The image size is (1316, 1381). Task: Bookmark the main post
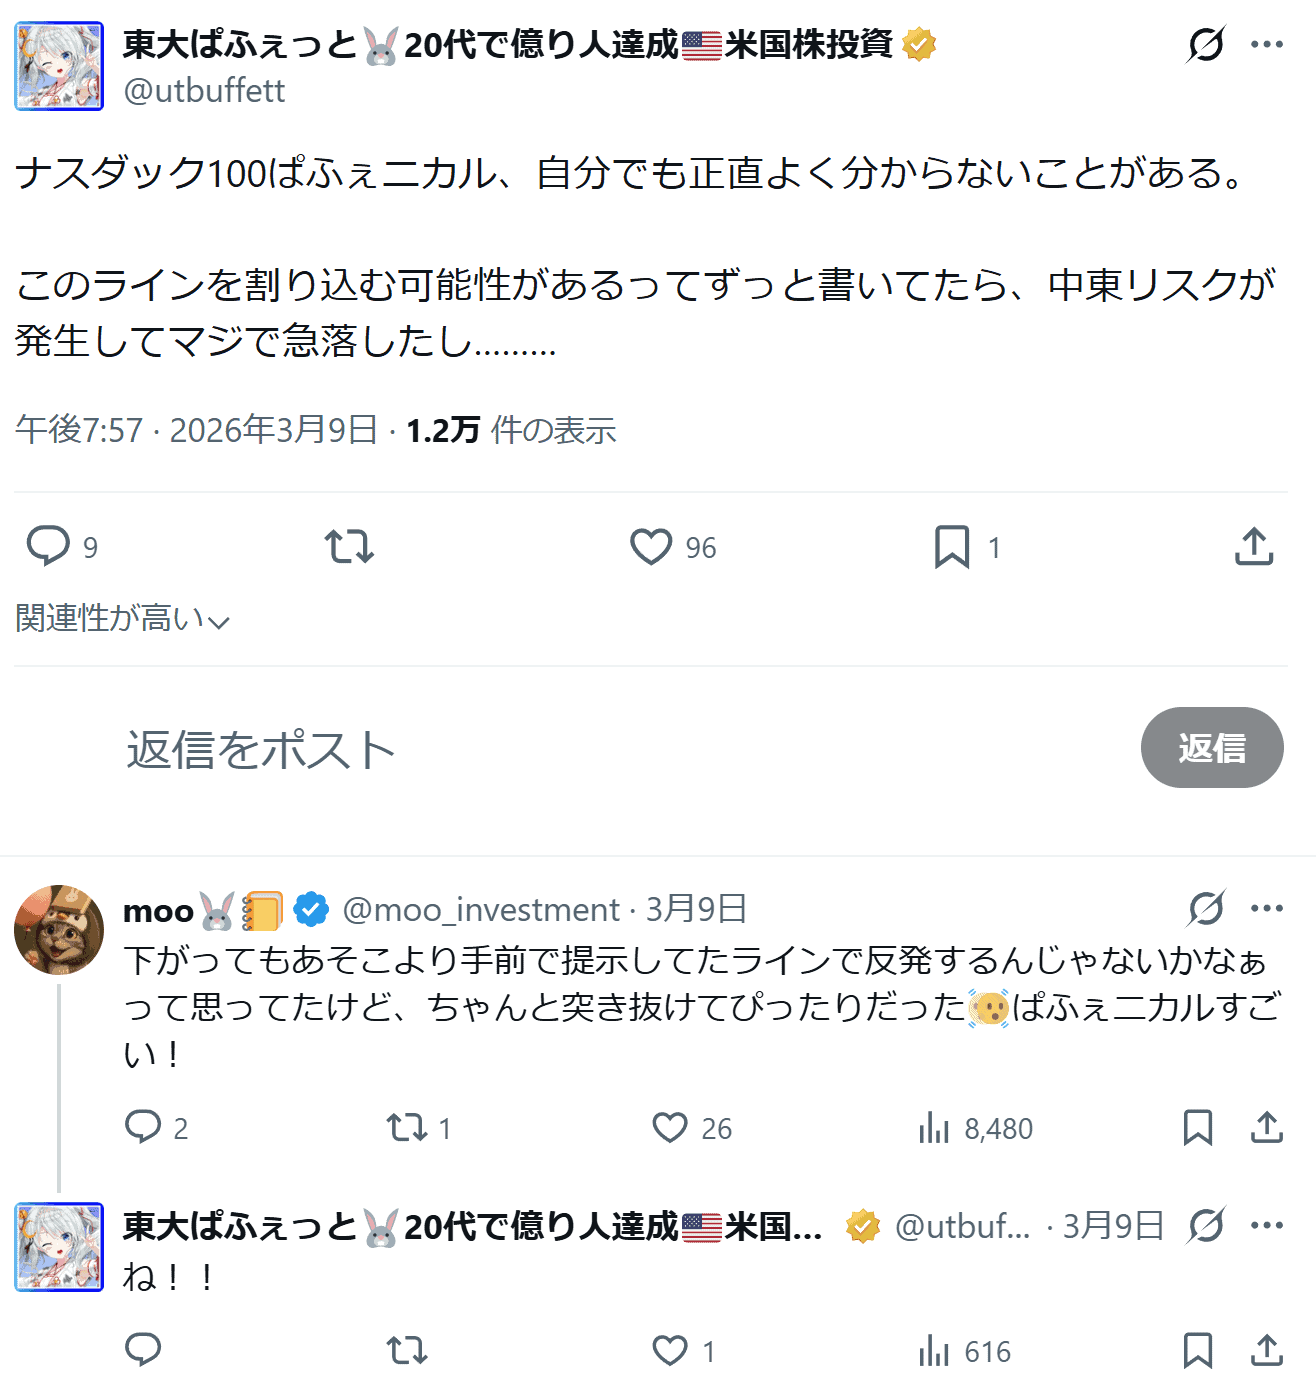(951, 546)
